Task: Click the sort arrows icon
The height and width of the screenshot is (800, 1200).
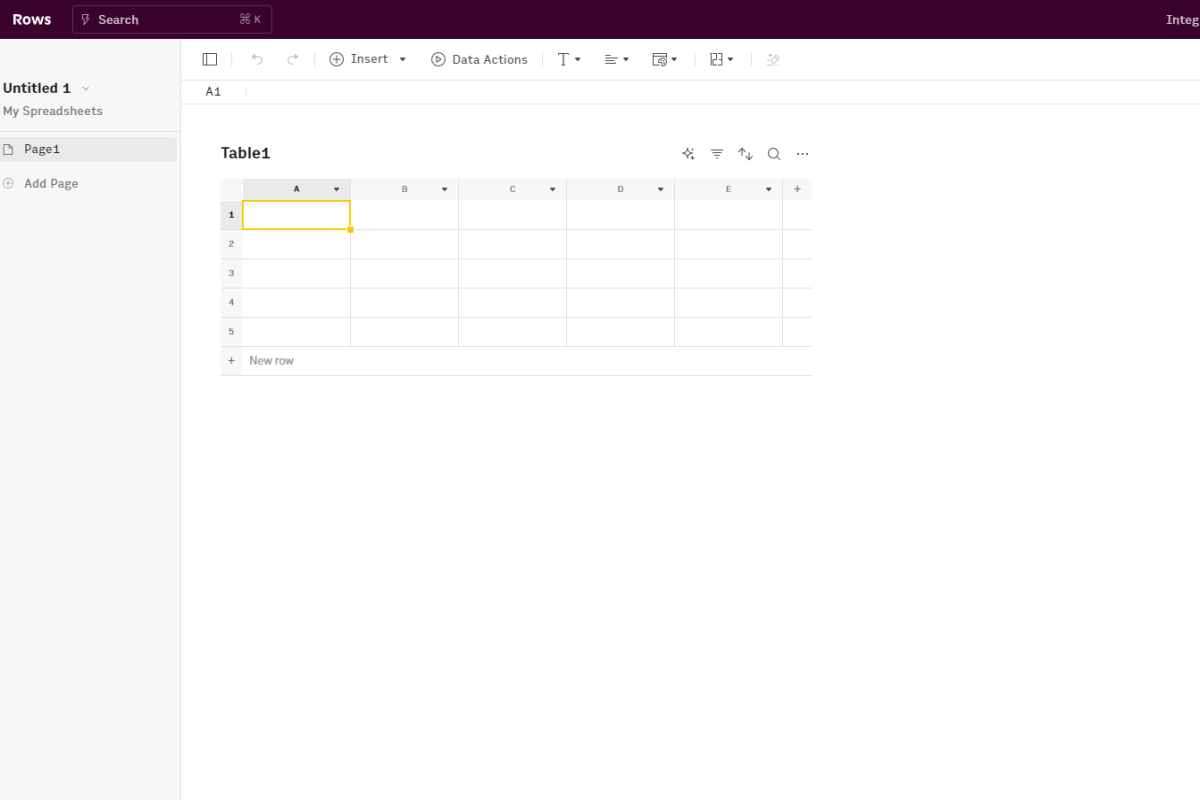Action: coord(745,154)
